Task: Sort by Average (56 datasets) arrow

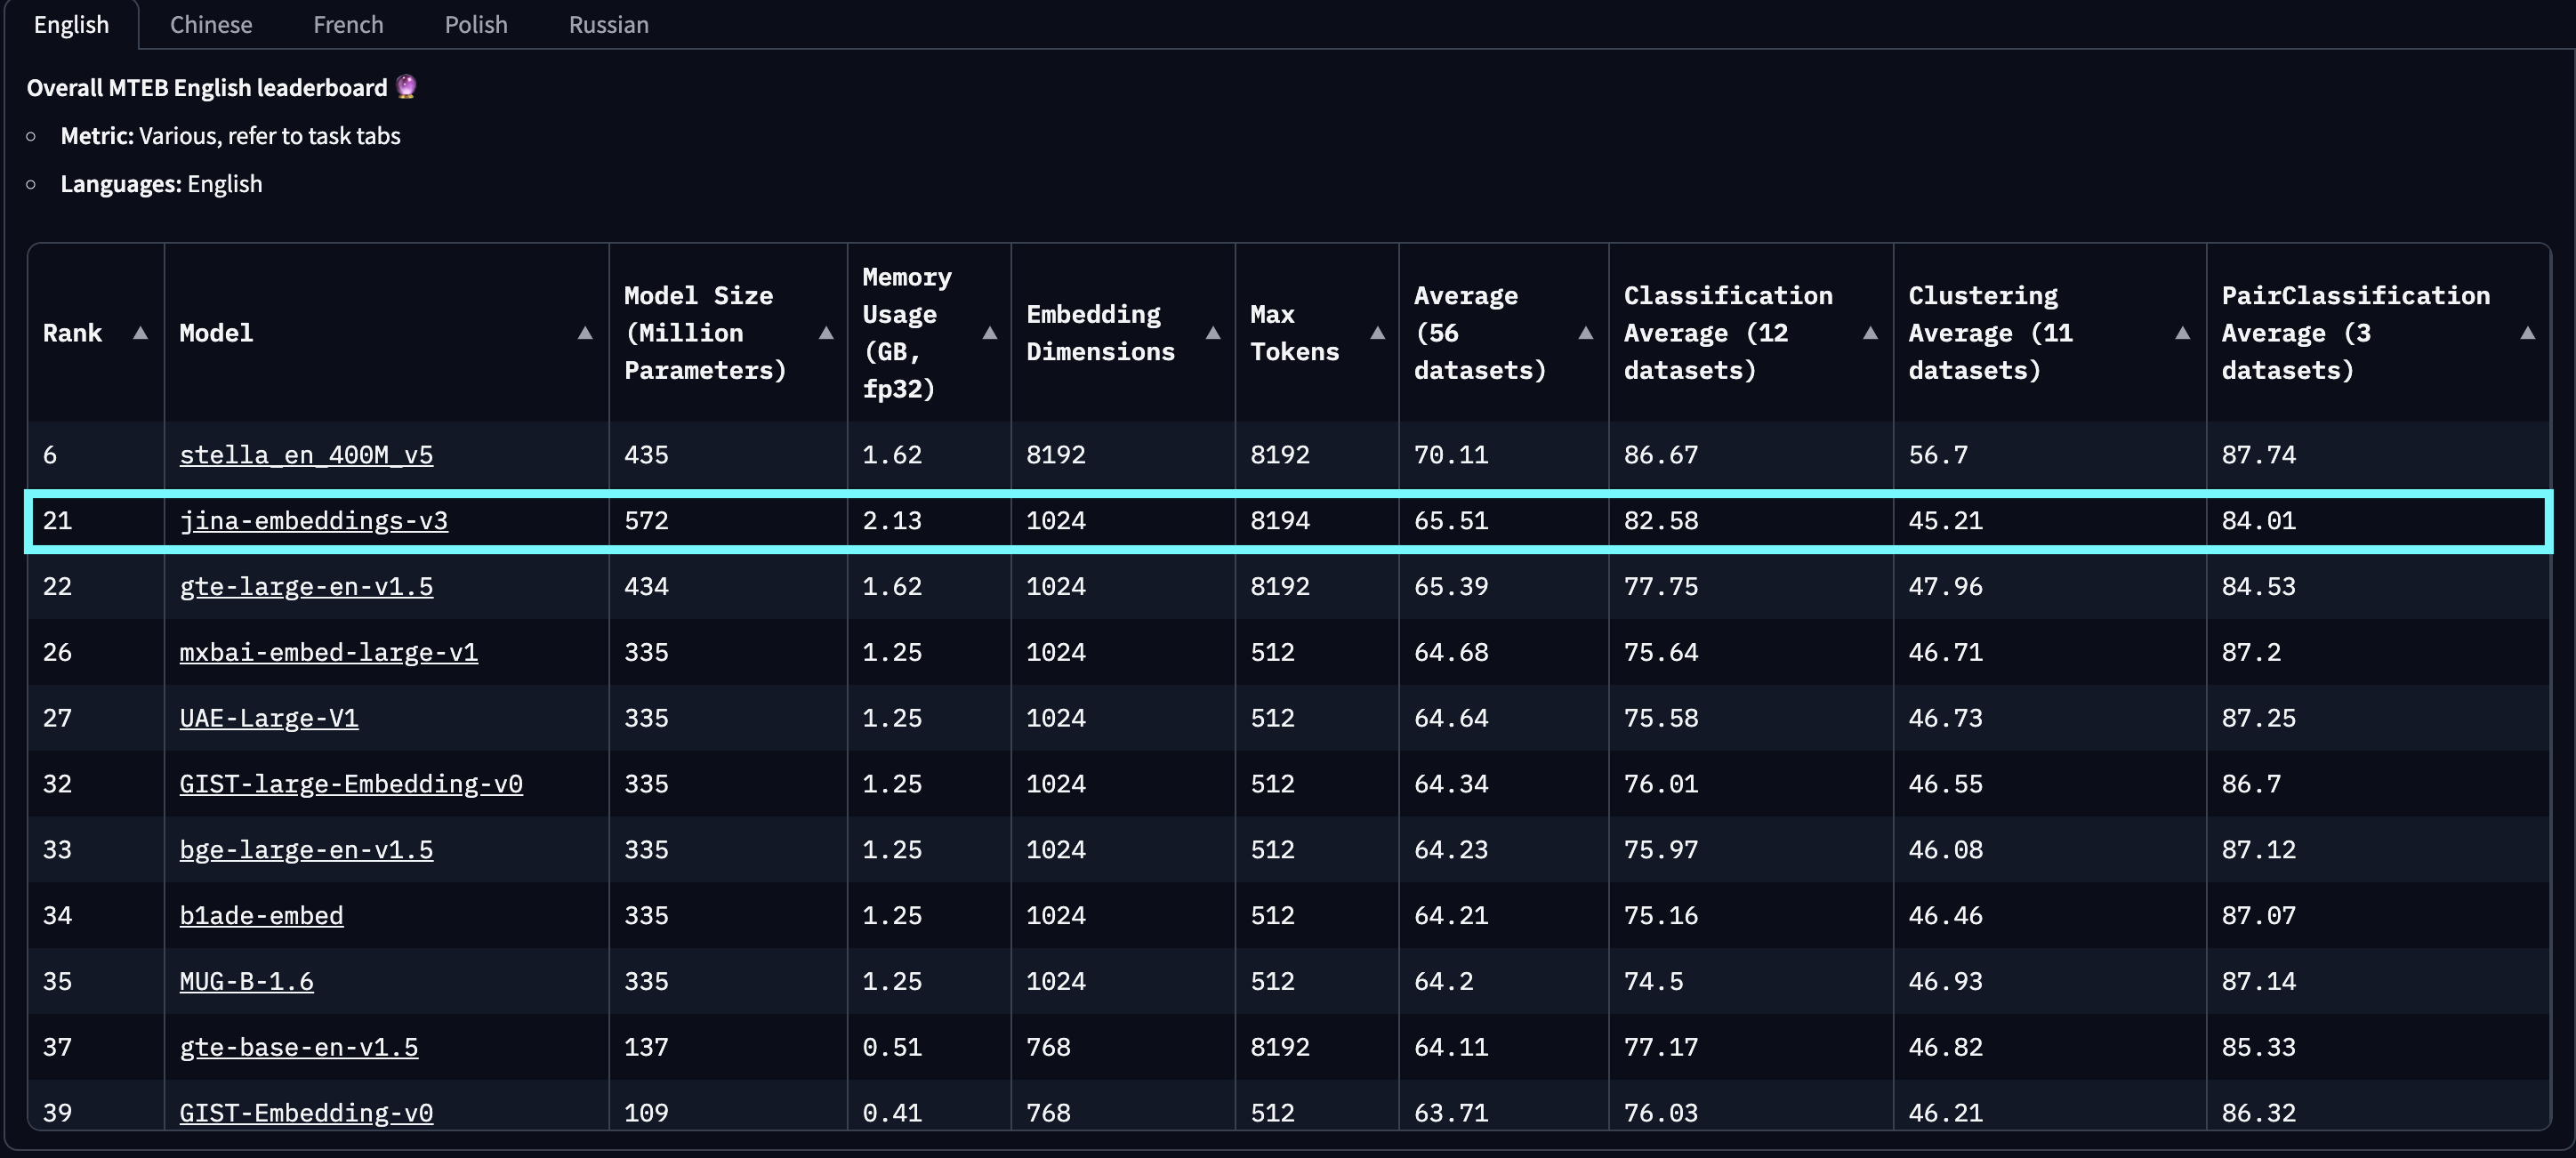Action: coord(1585,333)
